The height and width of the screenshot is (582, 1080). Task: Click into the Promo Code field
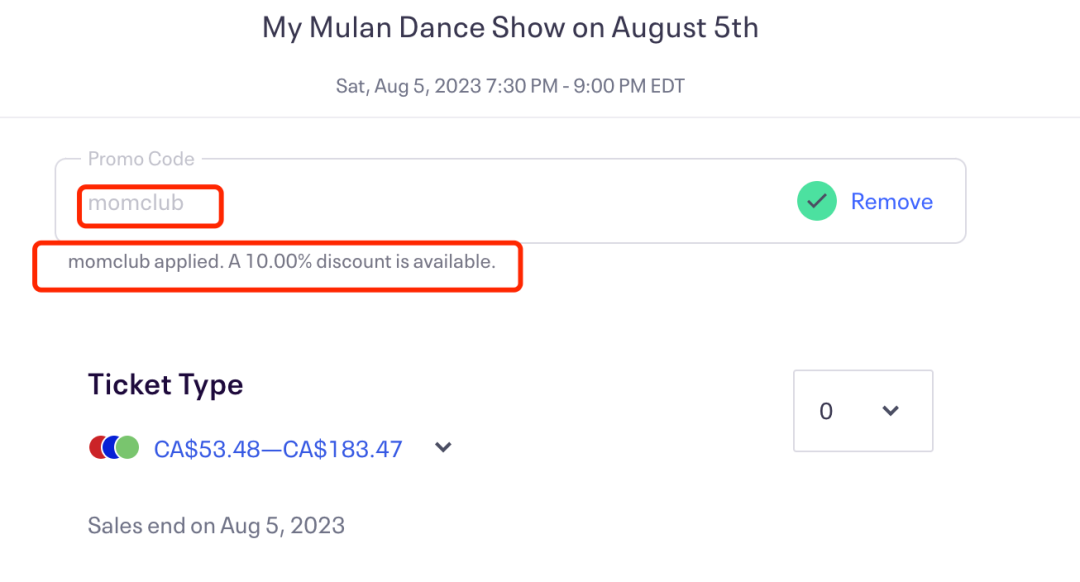pyautogui.click(x=500, y=203)
